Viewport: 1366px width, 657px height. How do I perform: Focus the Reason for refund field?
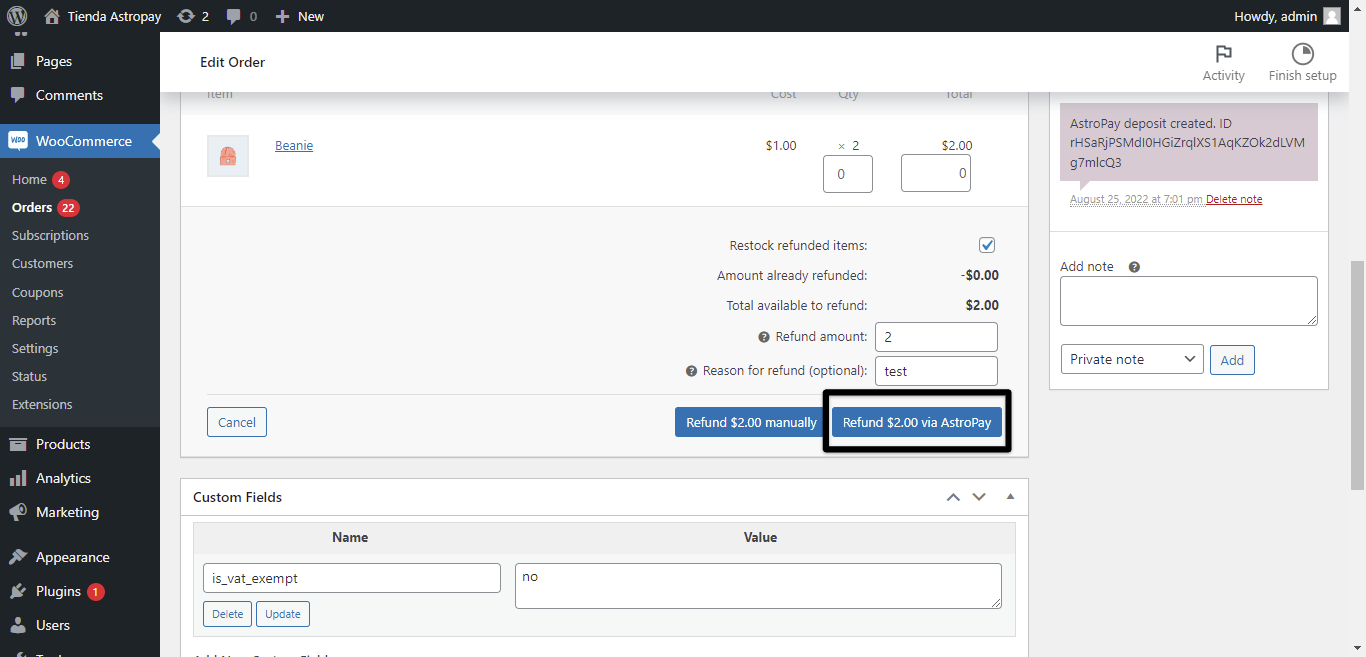[x=936, y=371]
